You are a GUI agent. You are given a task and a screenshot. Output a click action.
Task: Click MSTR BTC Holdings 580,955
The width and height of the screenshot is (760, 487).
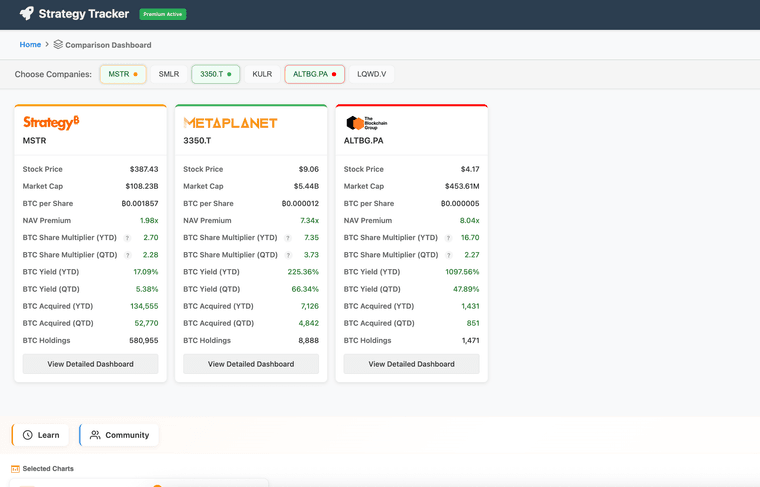pyautogui.click(x=144, y=341)
